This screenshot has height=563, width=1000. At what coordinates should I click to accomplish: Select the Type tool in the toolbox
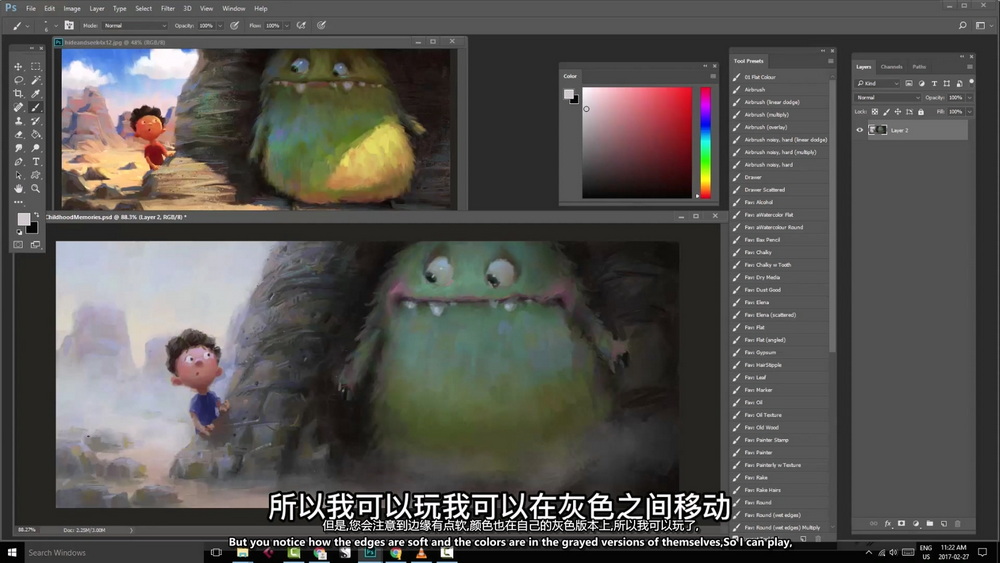36,161
